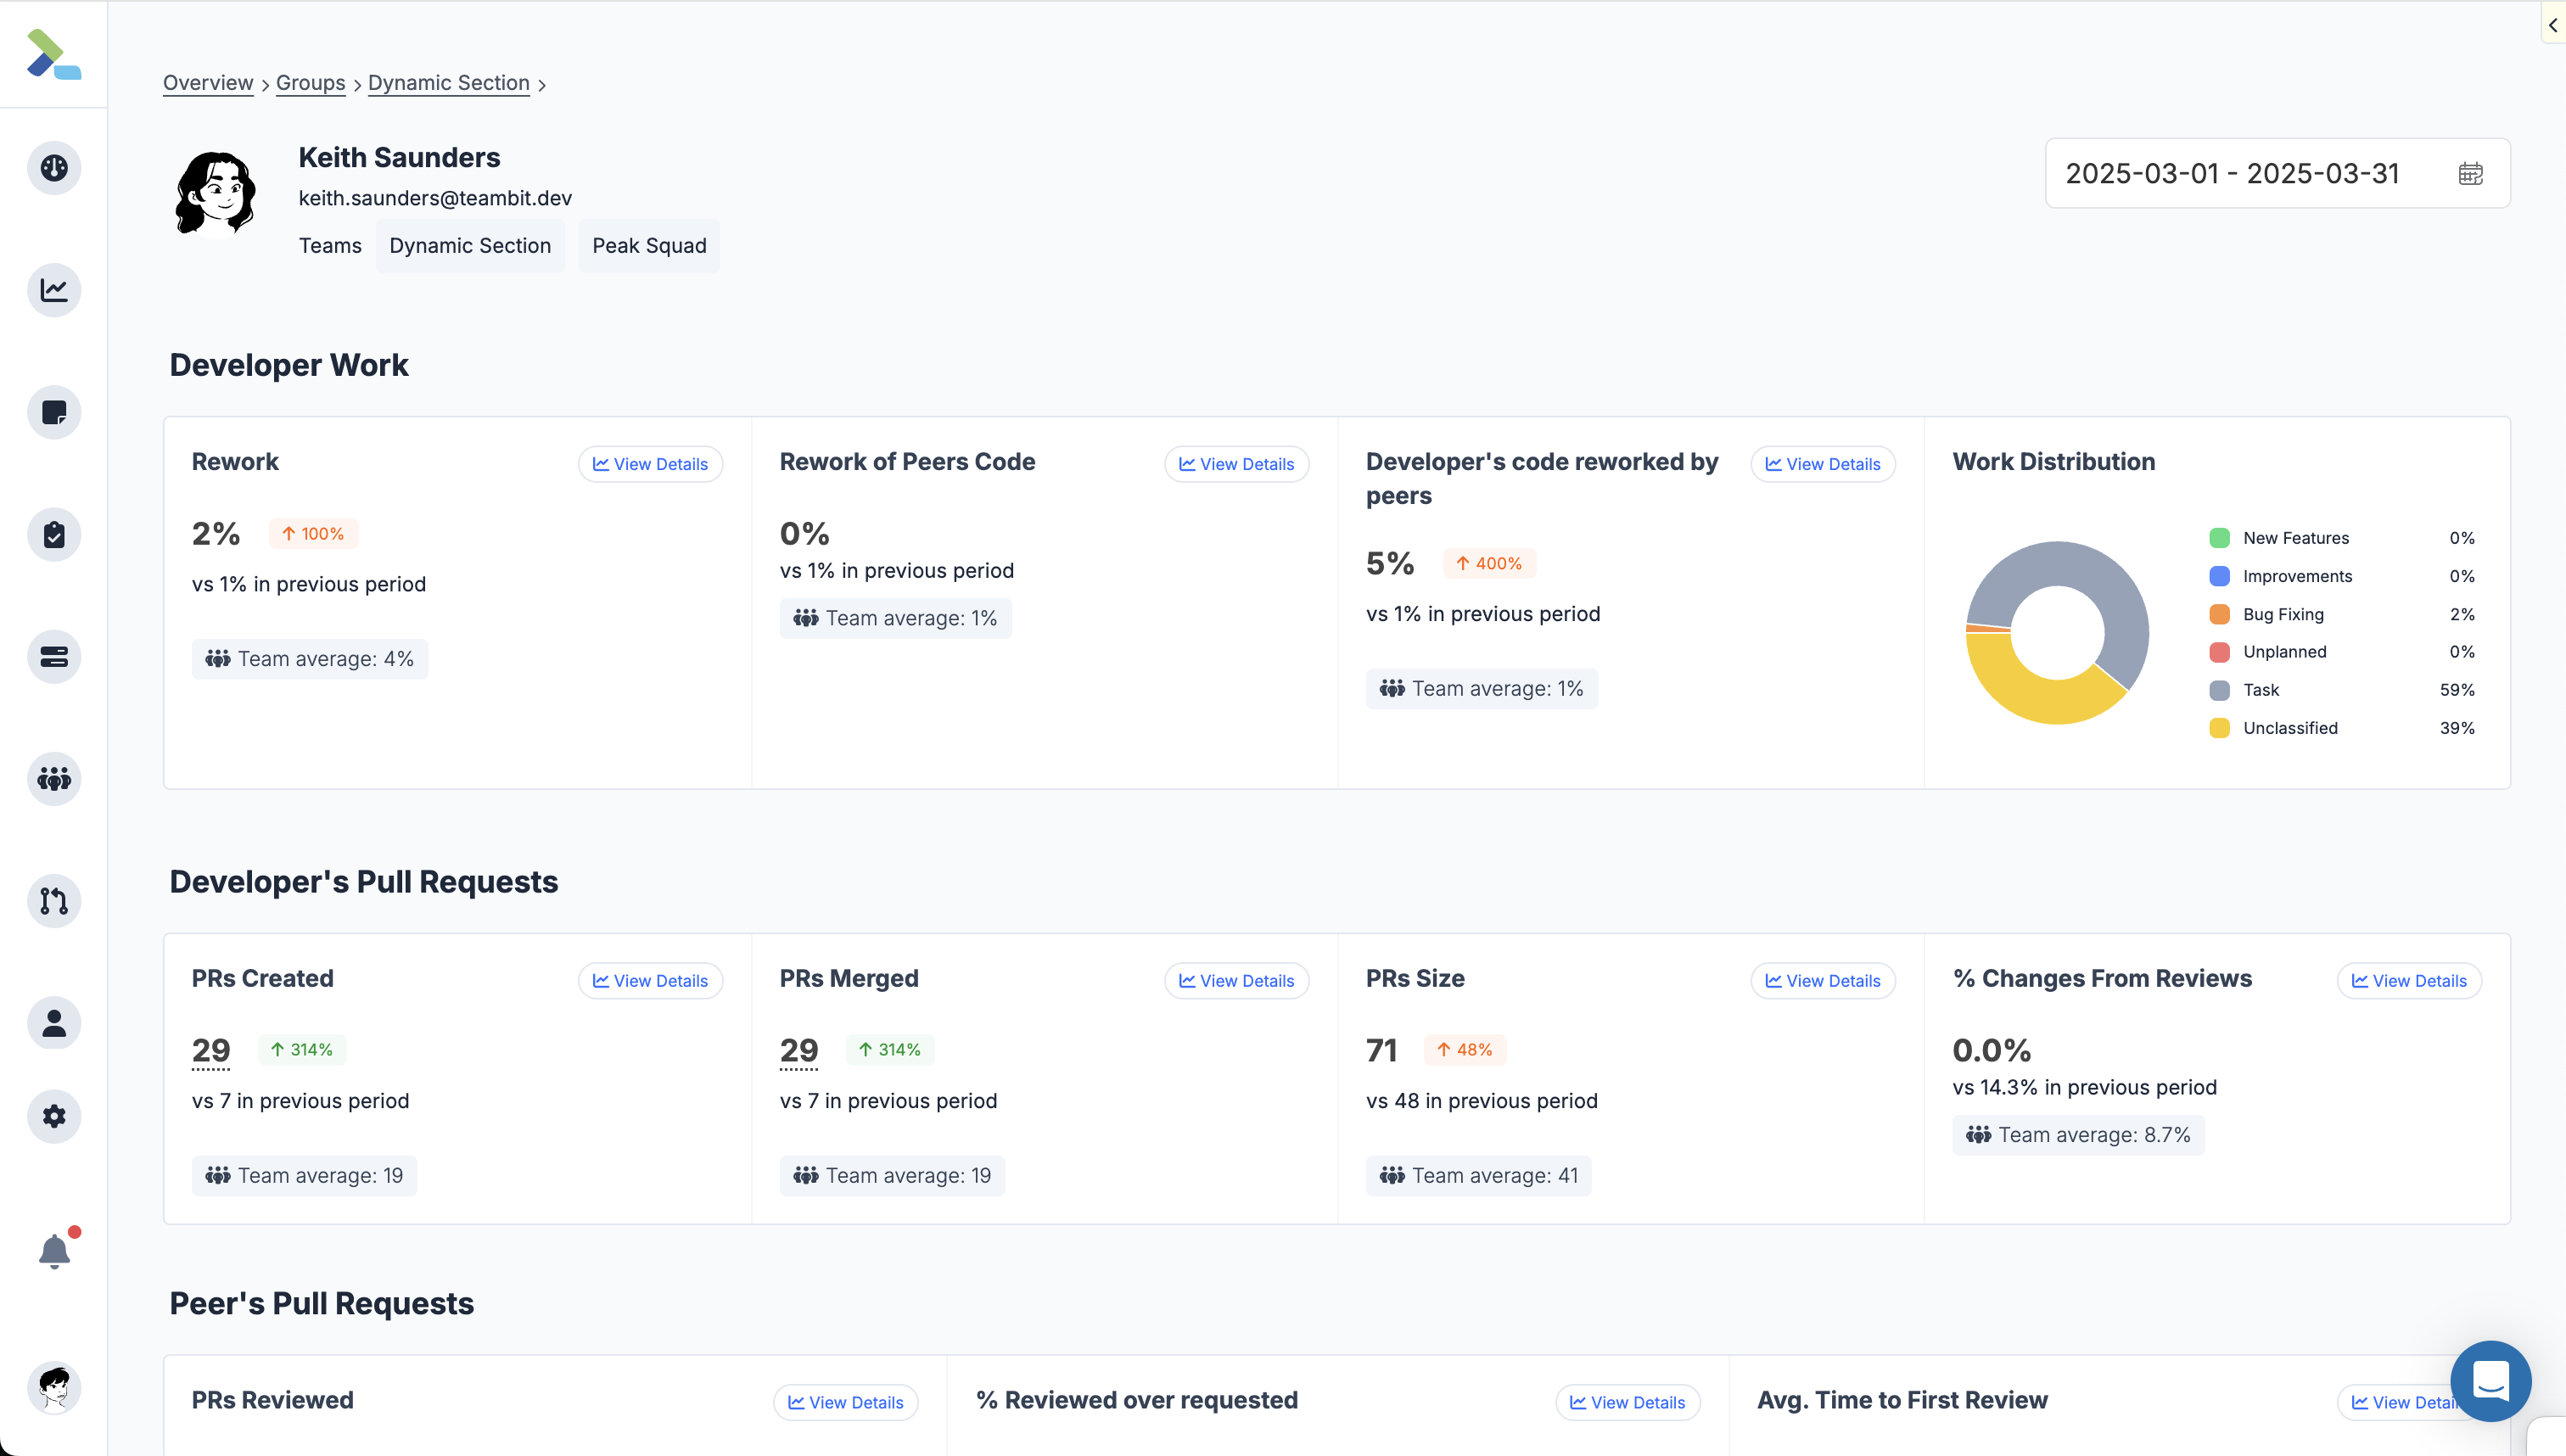Click the line chart analytics sidebar icon
Screen dimensions: 2566x1456
tap(54, 290)
